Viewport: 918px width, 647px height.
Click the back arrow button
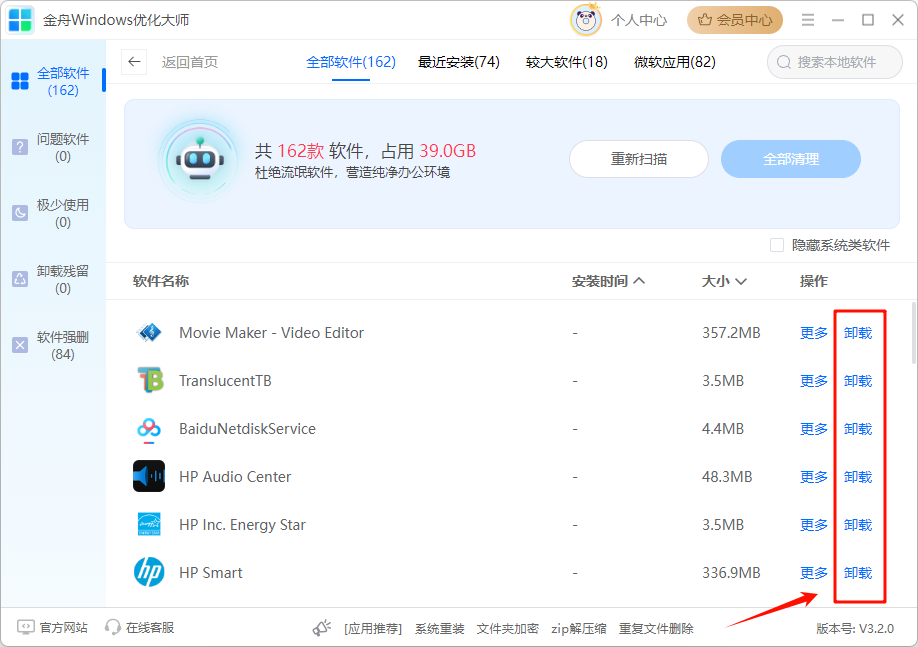pyautogui.click(x=134, y=62)
